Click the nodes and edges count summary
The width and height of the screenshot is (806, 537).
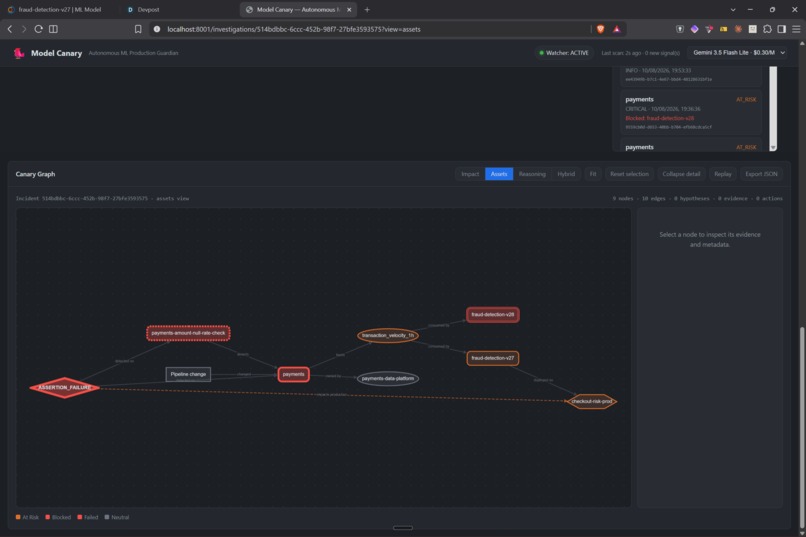pos(697,198)
